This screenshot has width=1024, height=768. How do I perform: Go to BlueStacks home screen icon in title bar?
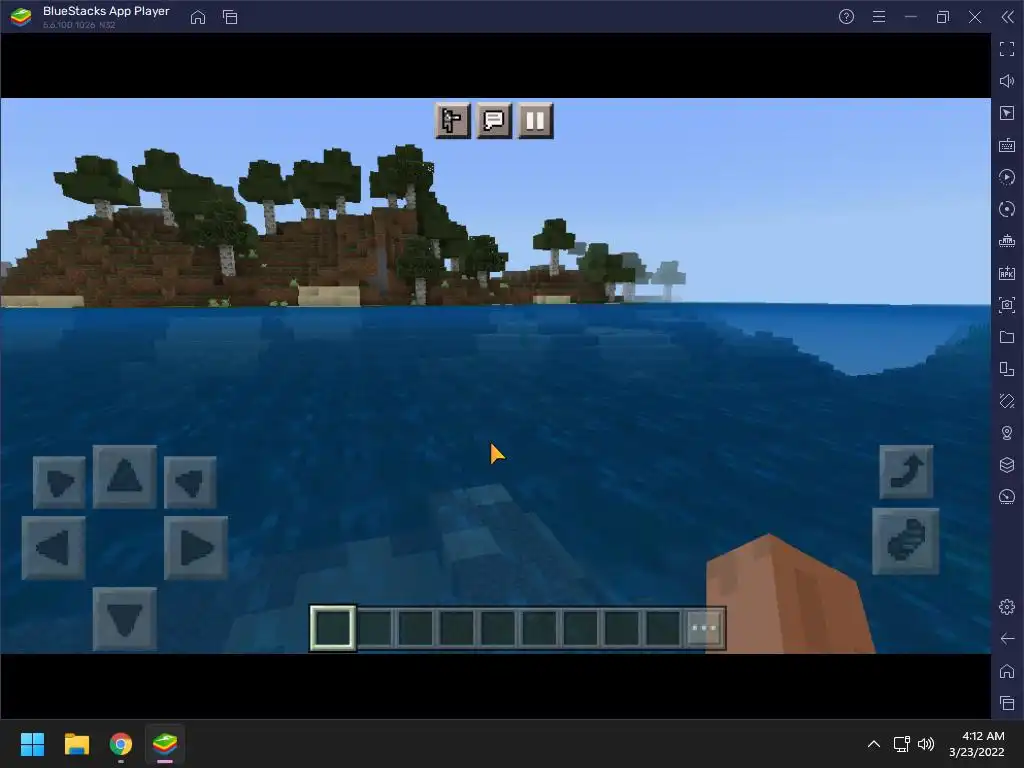[198, 17]
